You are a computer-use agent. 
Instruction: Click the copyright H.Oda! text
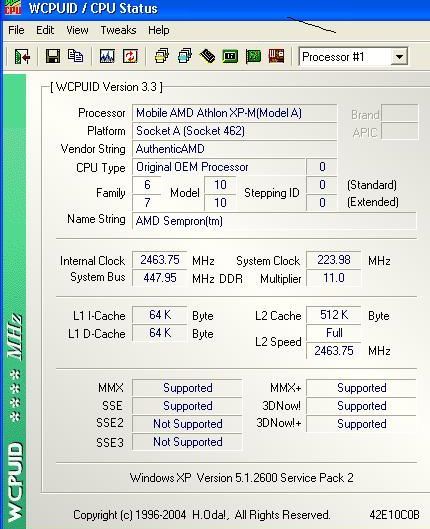[x=202, y=515]
